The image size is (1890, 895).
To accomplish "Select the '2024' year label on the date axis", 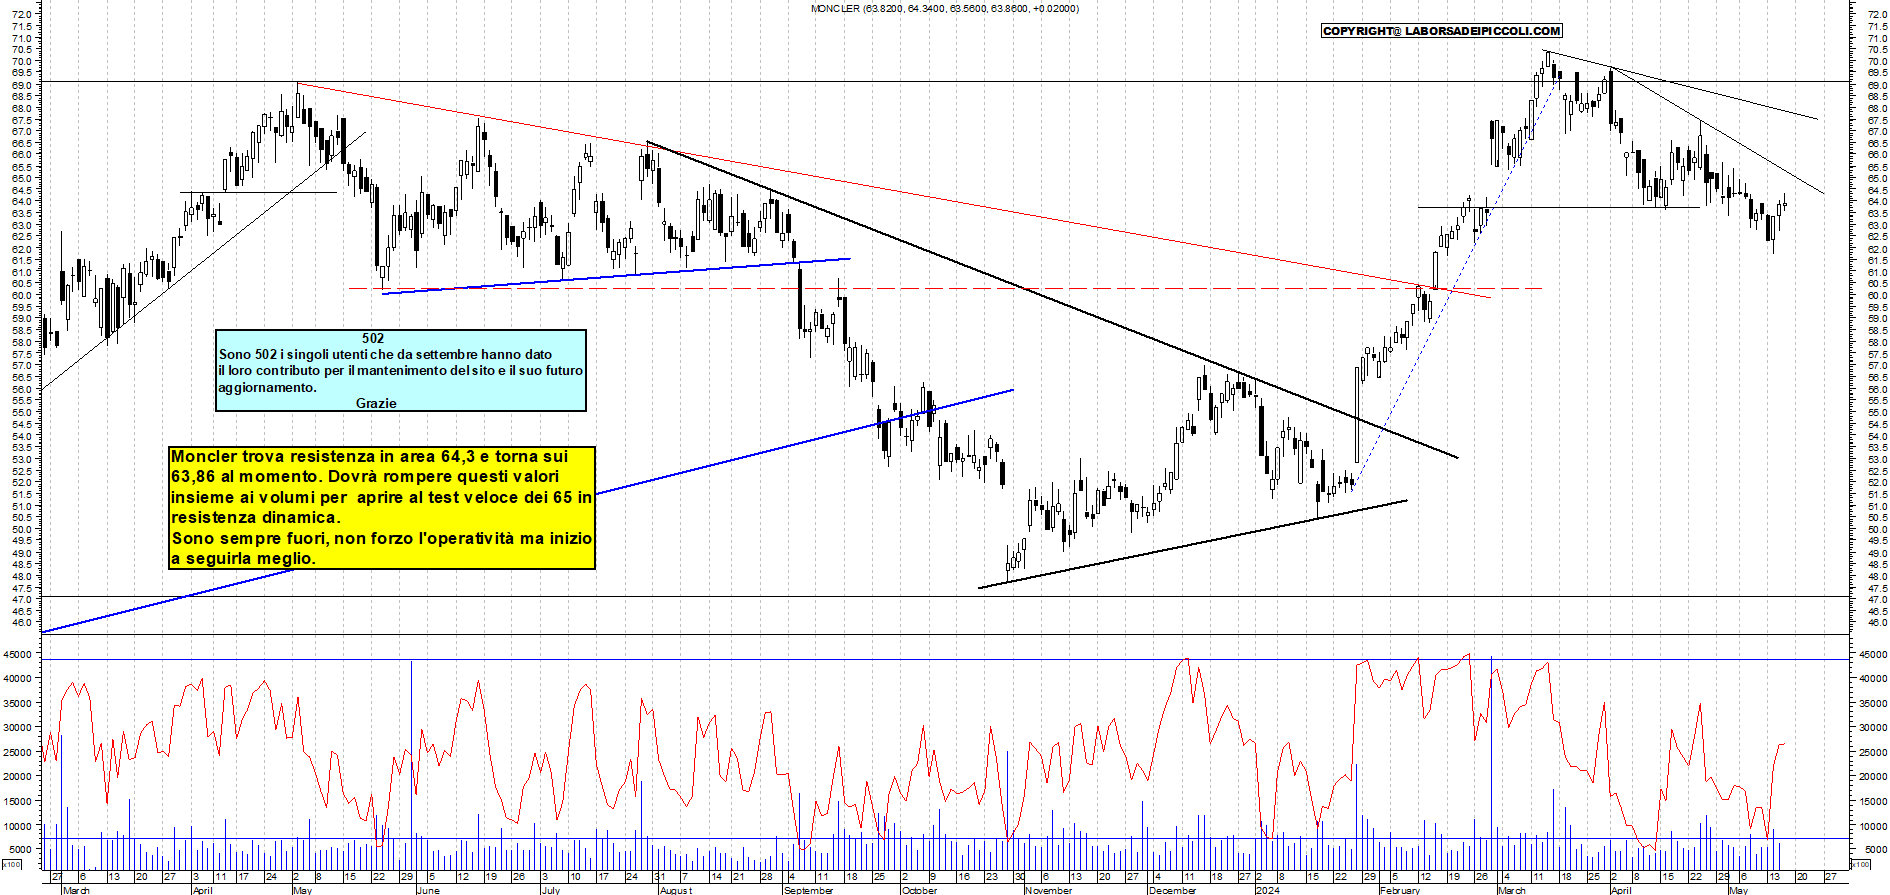I will pyautogui.click(x=1268, y=890).
